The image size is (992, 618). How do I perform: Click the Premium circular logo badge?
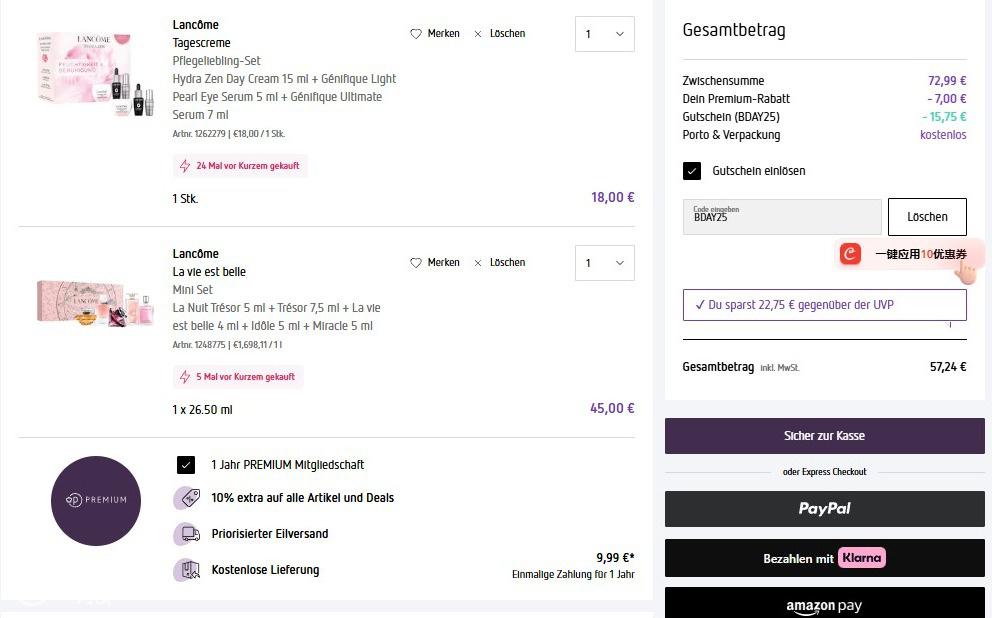96,500
